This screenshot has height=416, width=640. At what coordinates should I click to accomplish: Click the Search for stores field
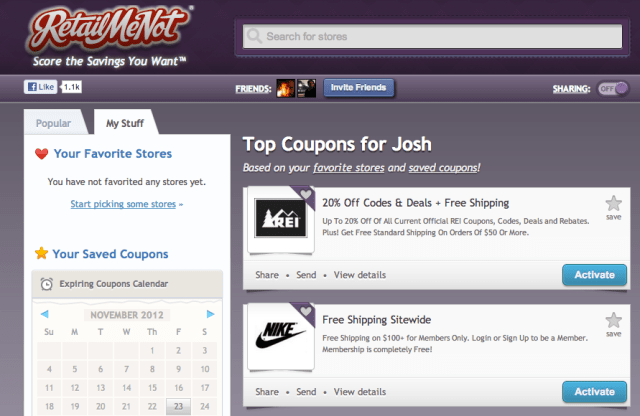click(x=432, y=36)
